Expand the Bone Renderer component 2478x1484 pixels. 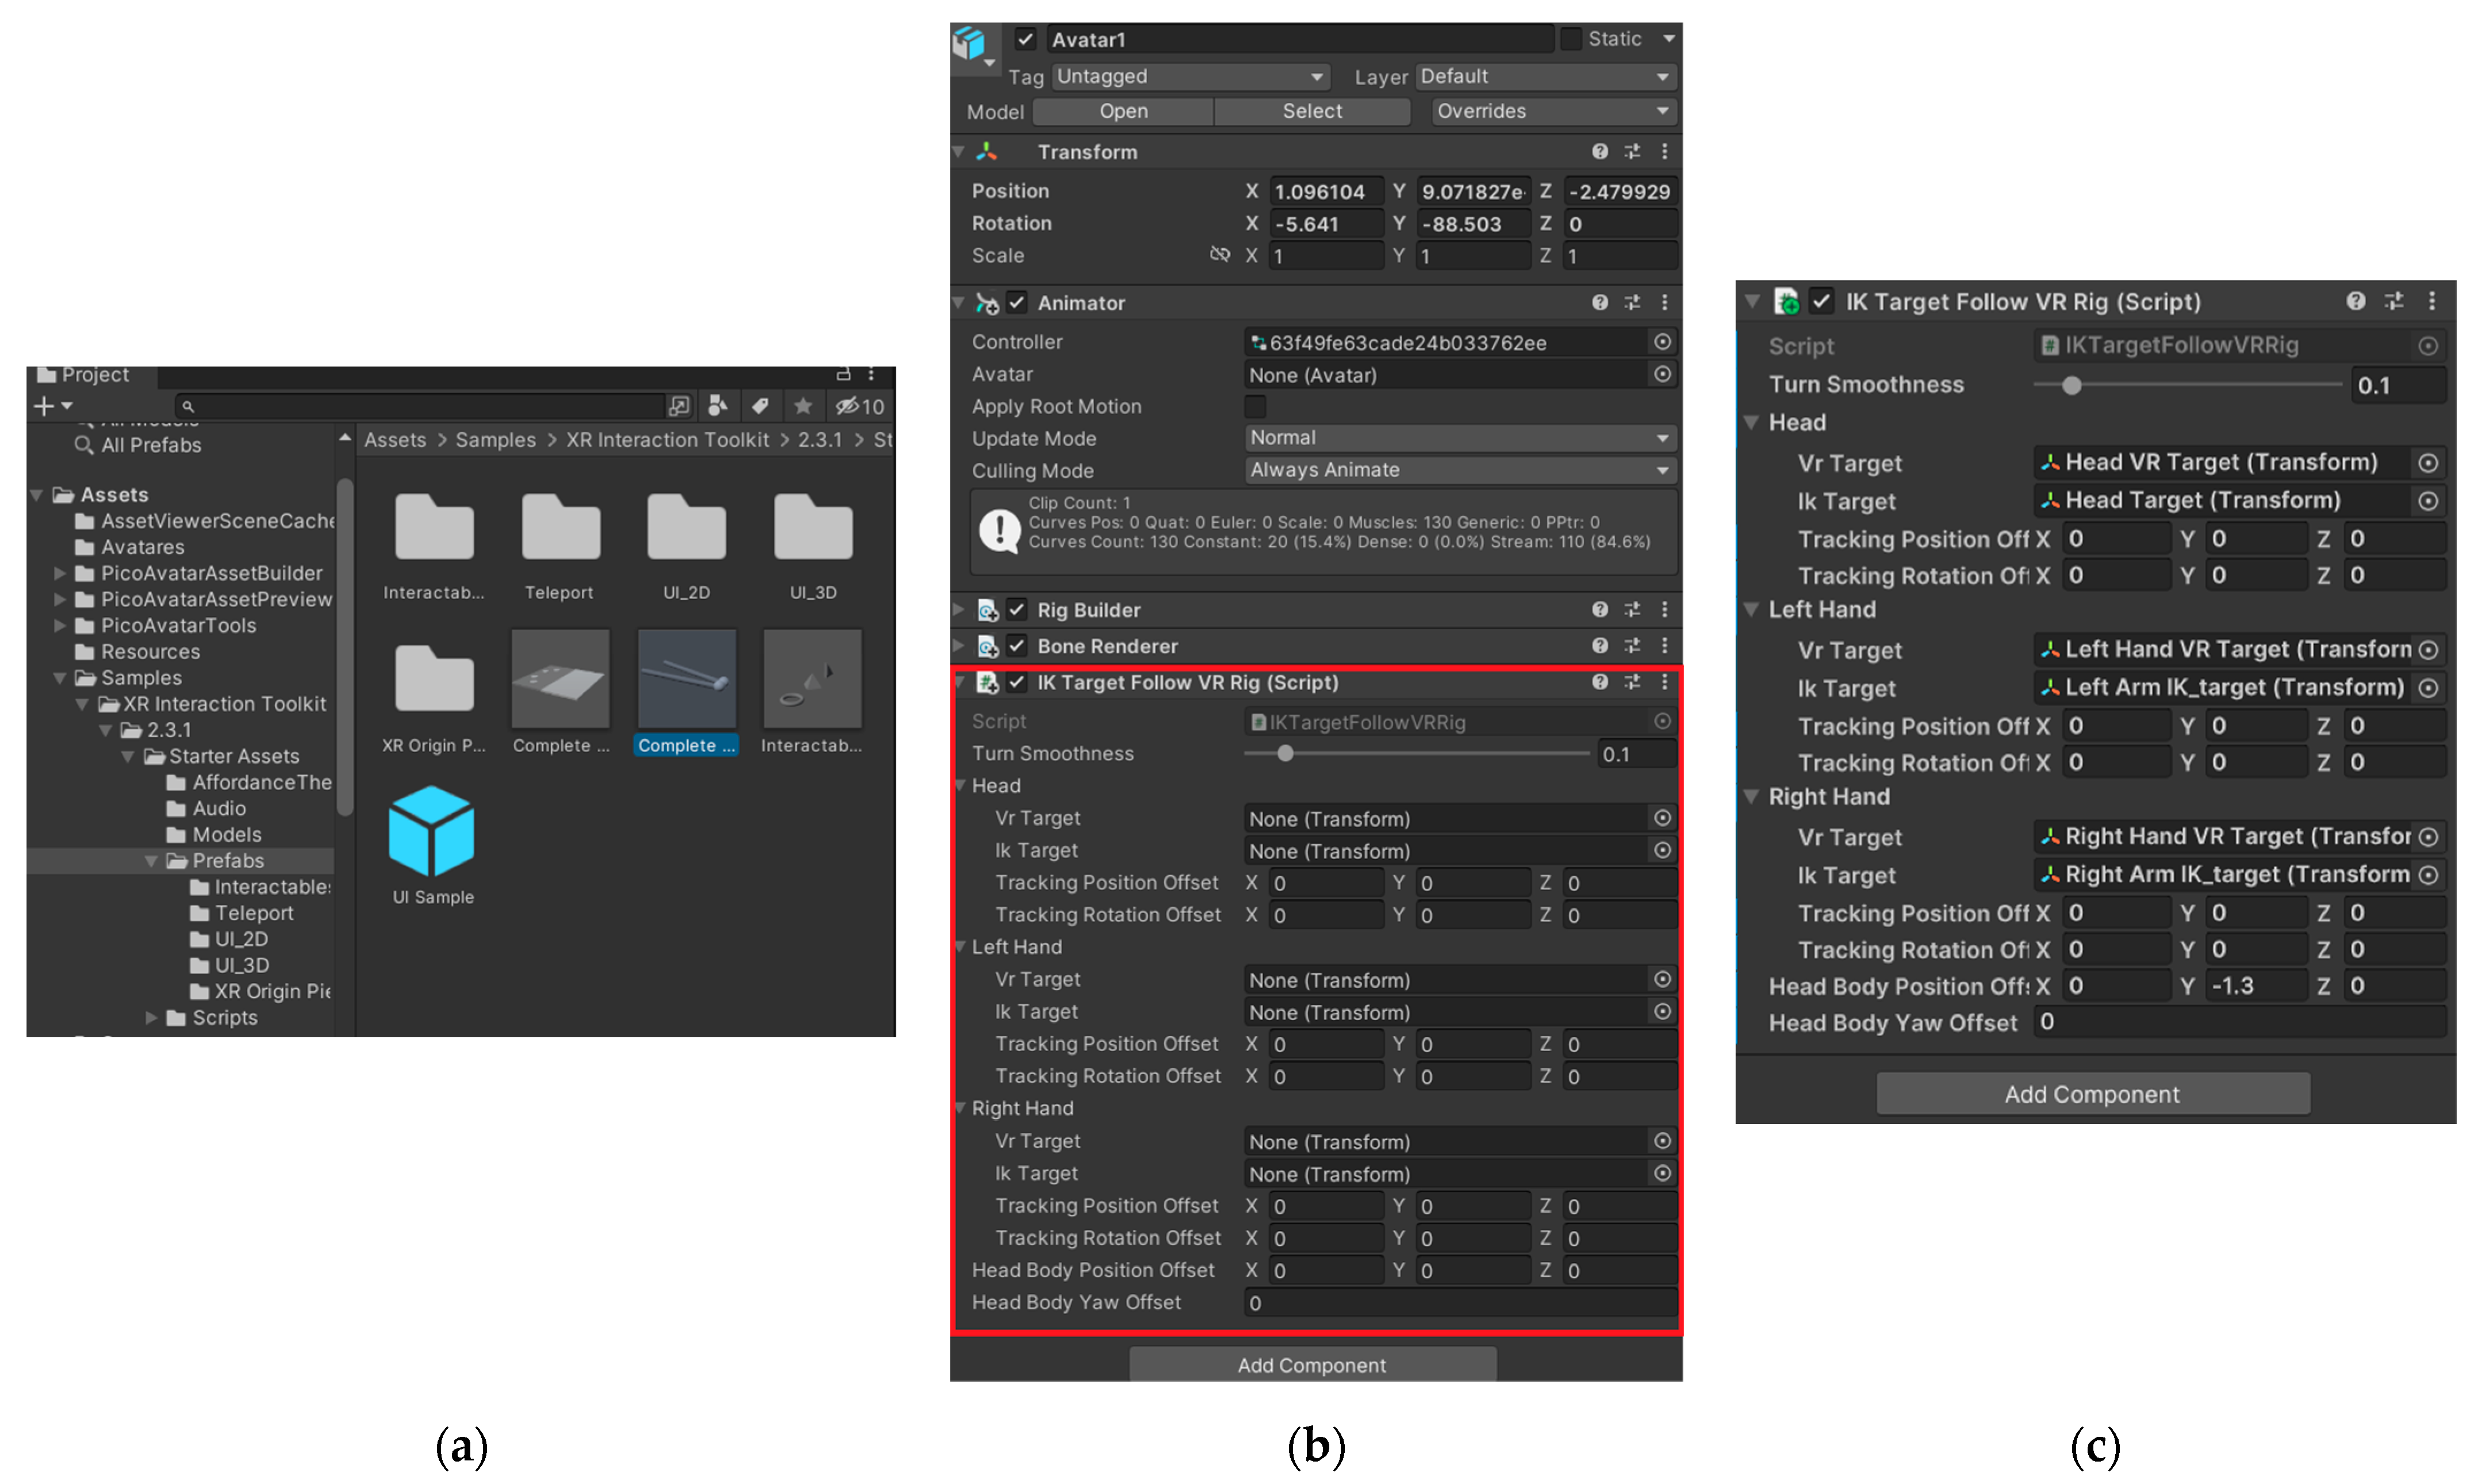[x=959, y=646]
